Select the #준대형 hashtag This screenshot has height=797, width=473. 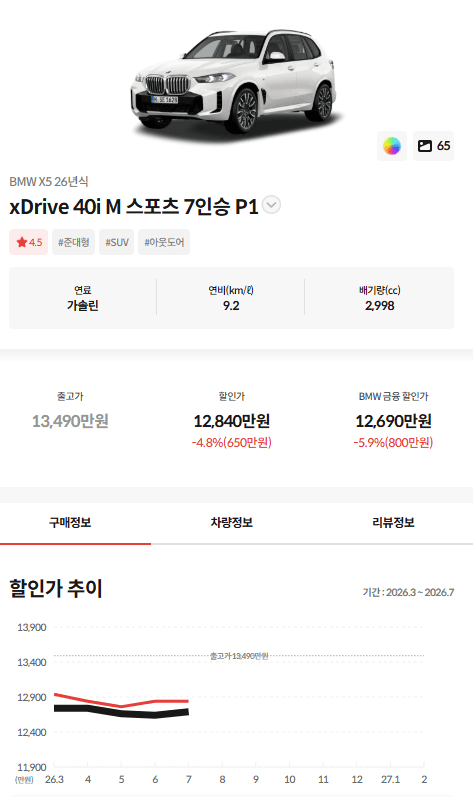pyautogui.click(x=73, y=242)
